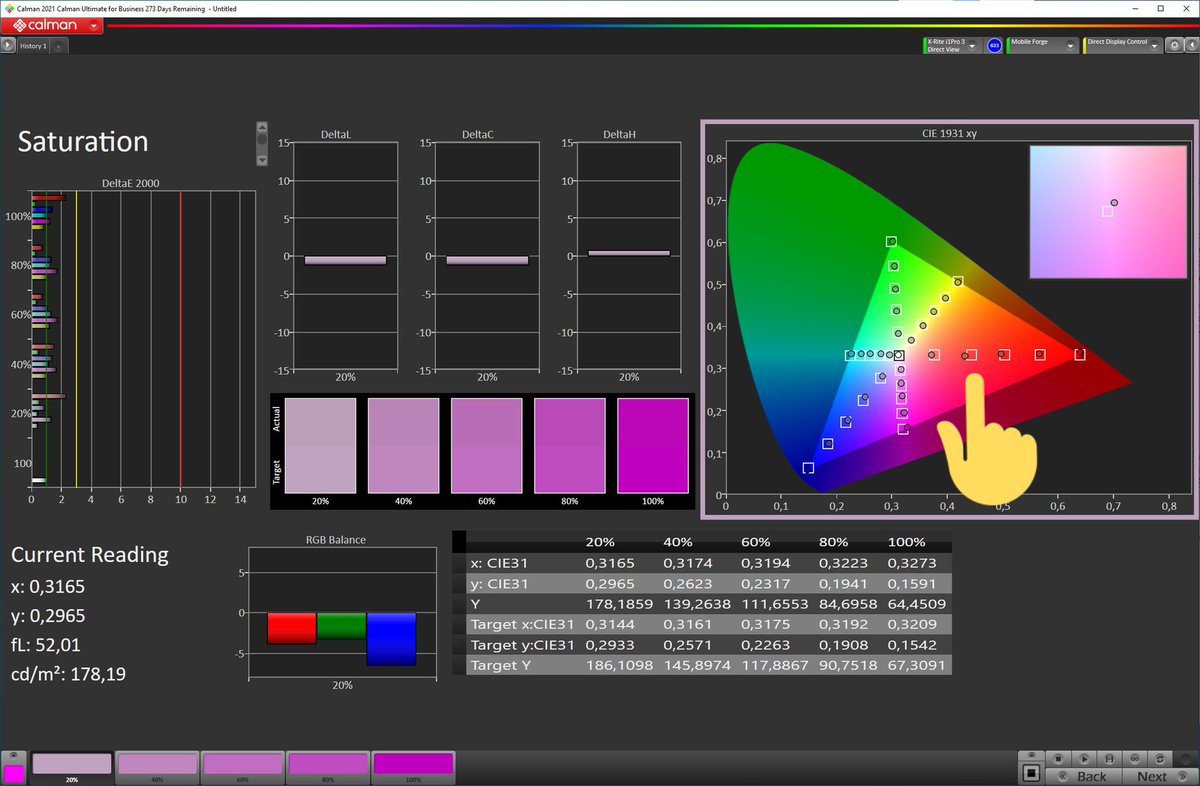Select the 60% actual color swatch
1200x786 pixels.
coord(486,423)
